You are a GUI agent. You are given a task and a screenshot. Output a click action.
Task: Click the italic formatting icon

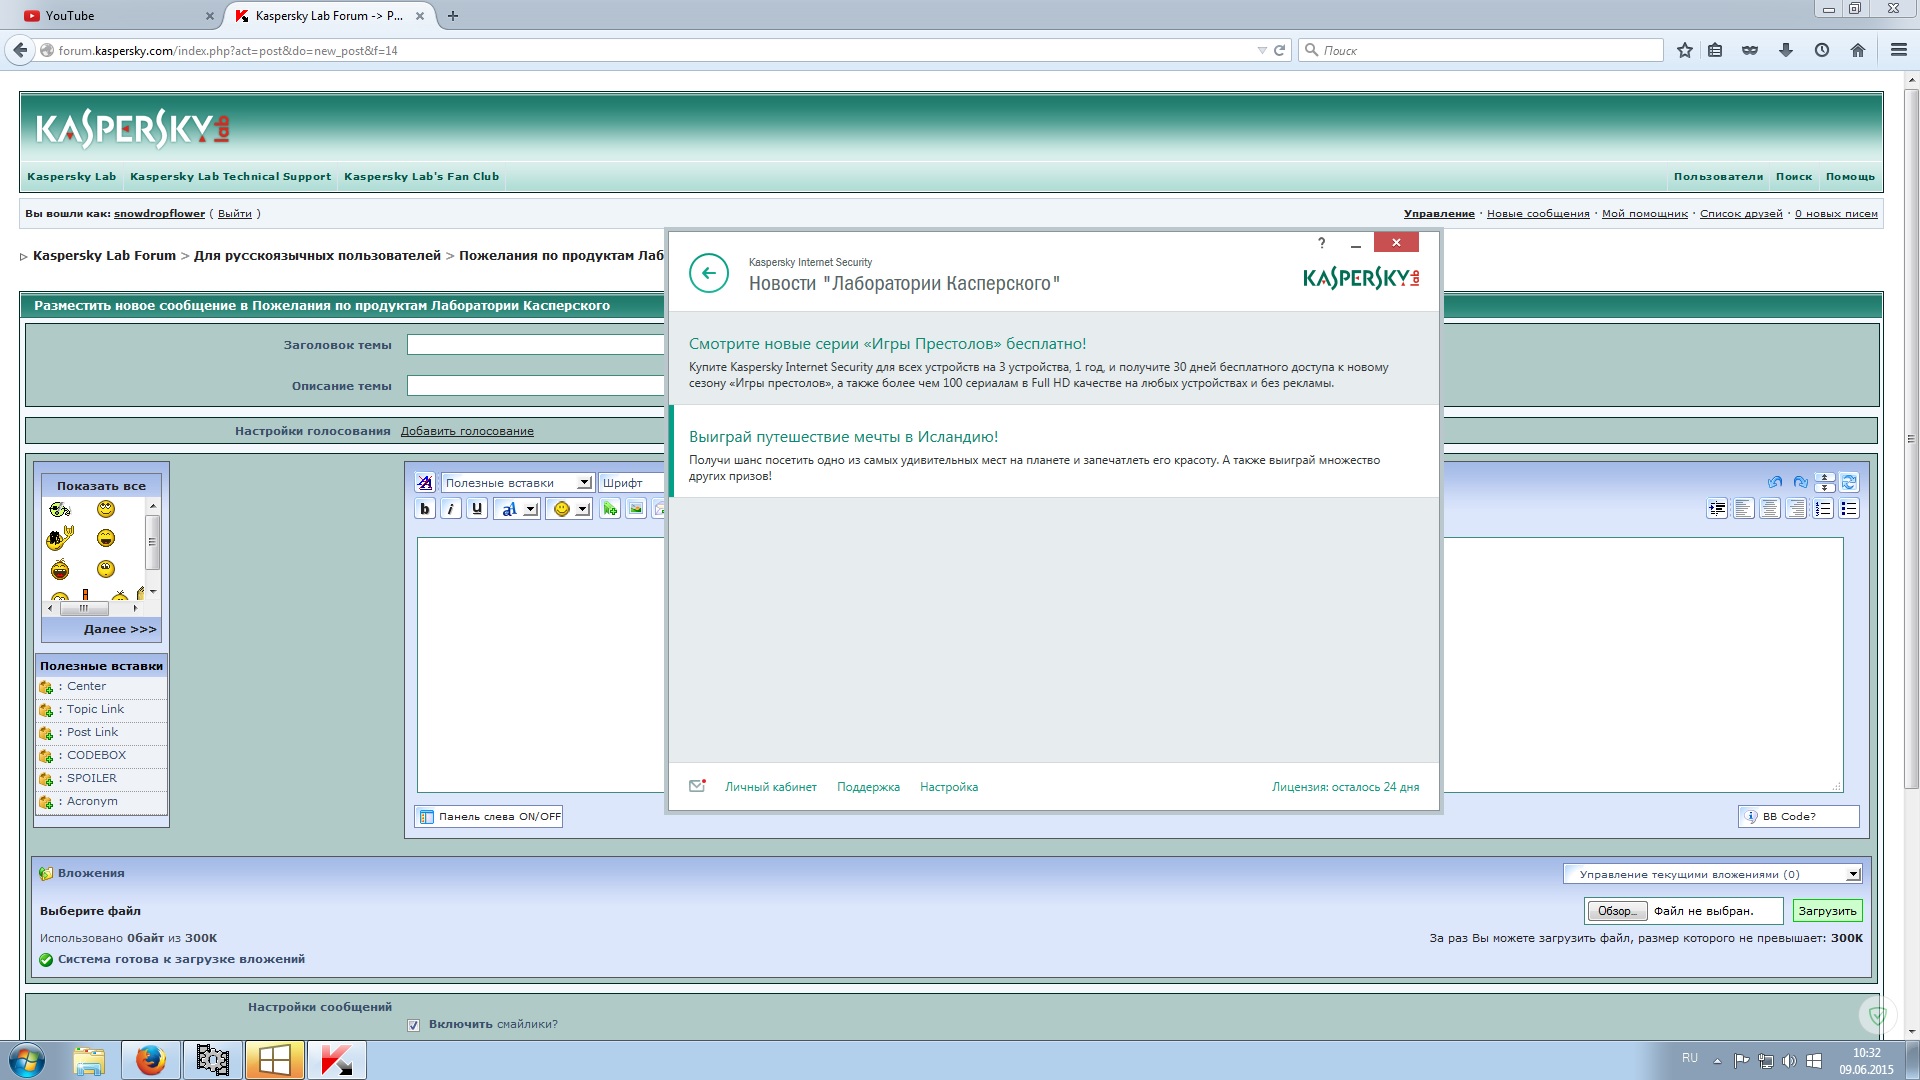point(451,509)
